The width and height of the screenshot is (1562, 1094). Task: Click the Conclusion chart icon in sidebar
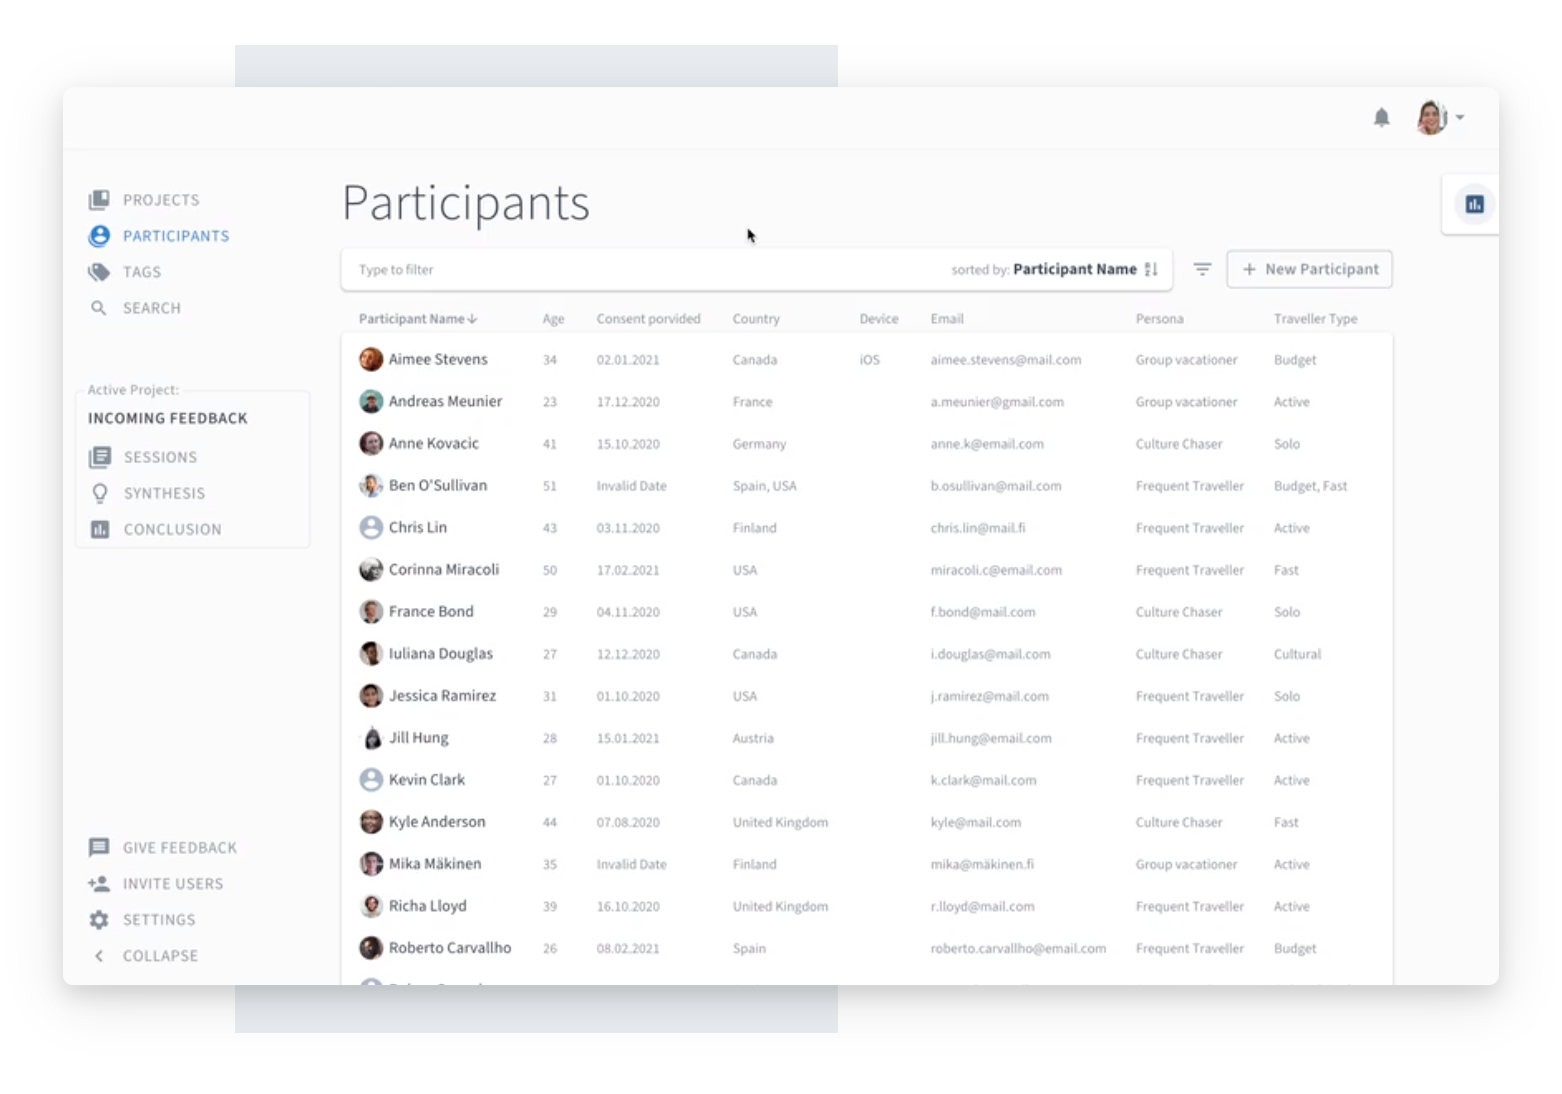[x=100, y=529]
